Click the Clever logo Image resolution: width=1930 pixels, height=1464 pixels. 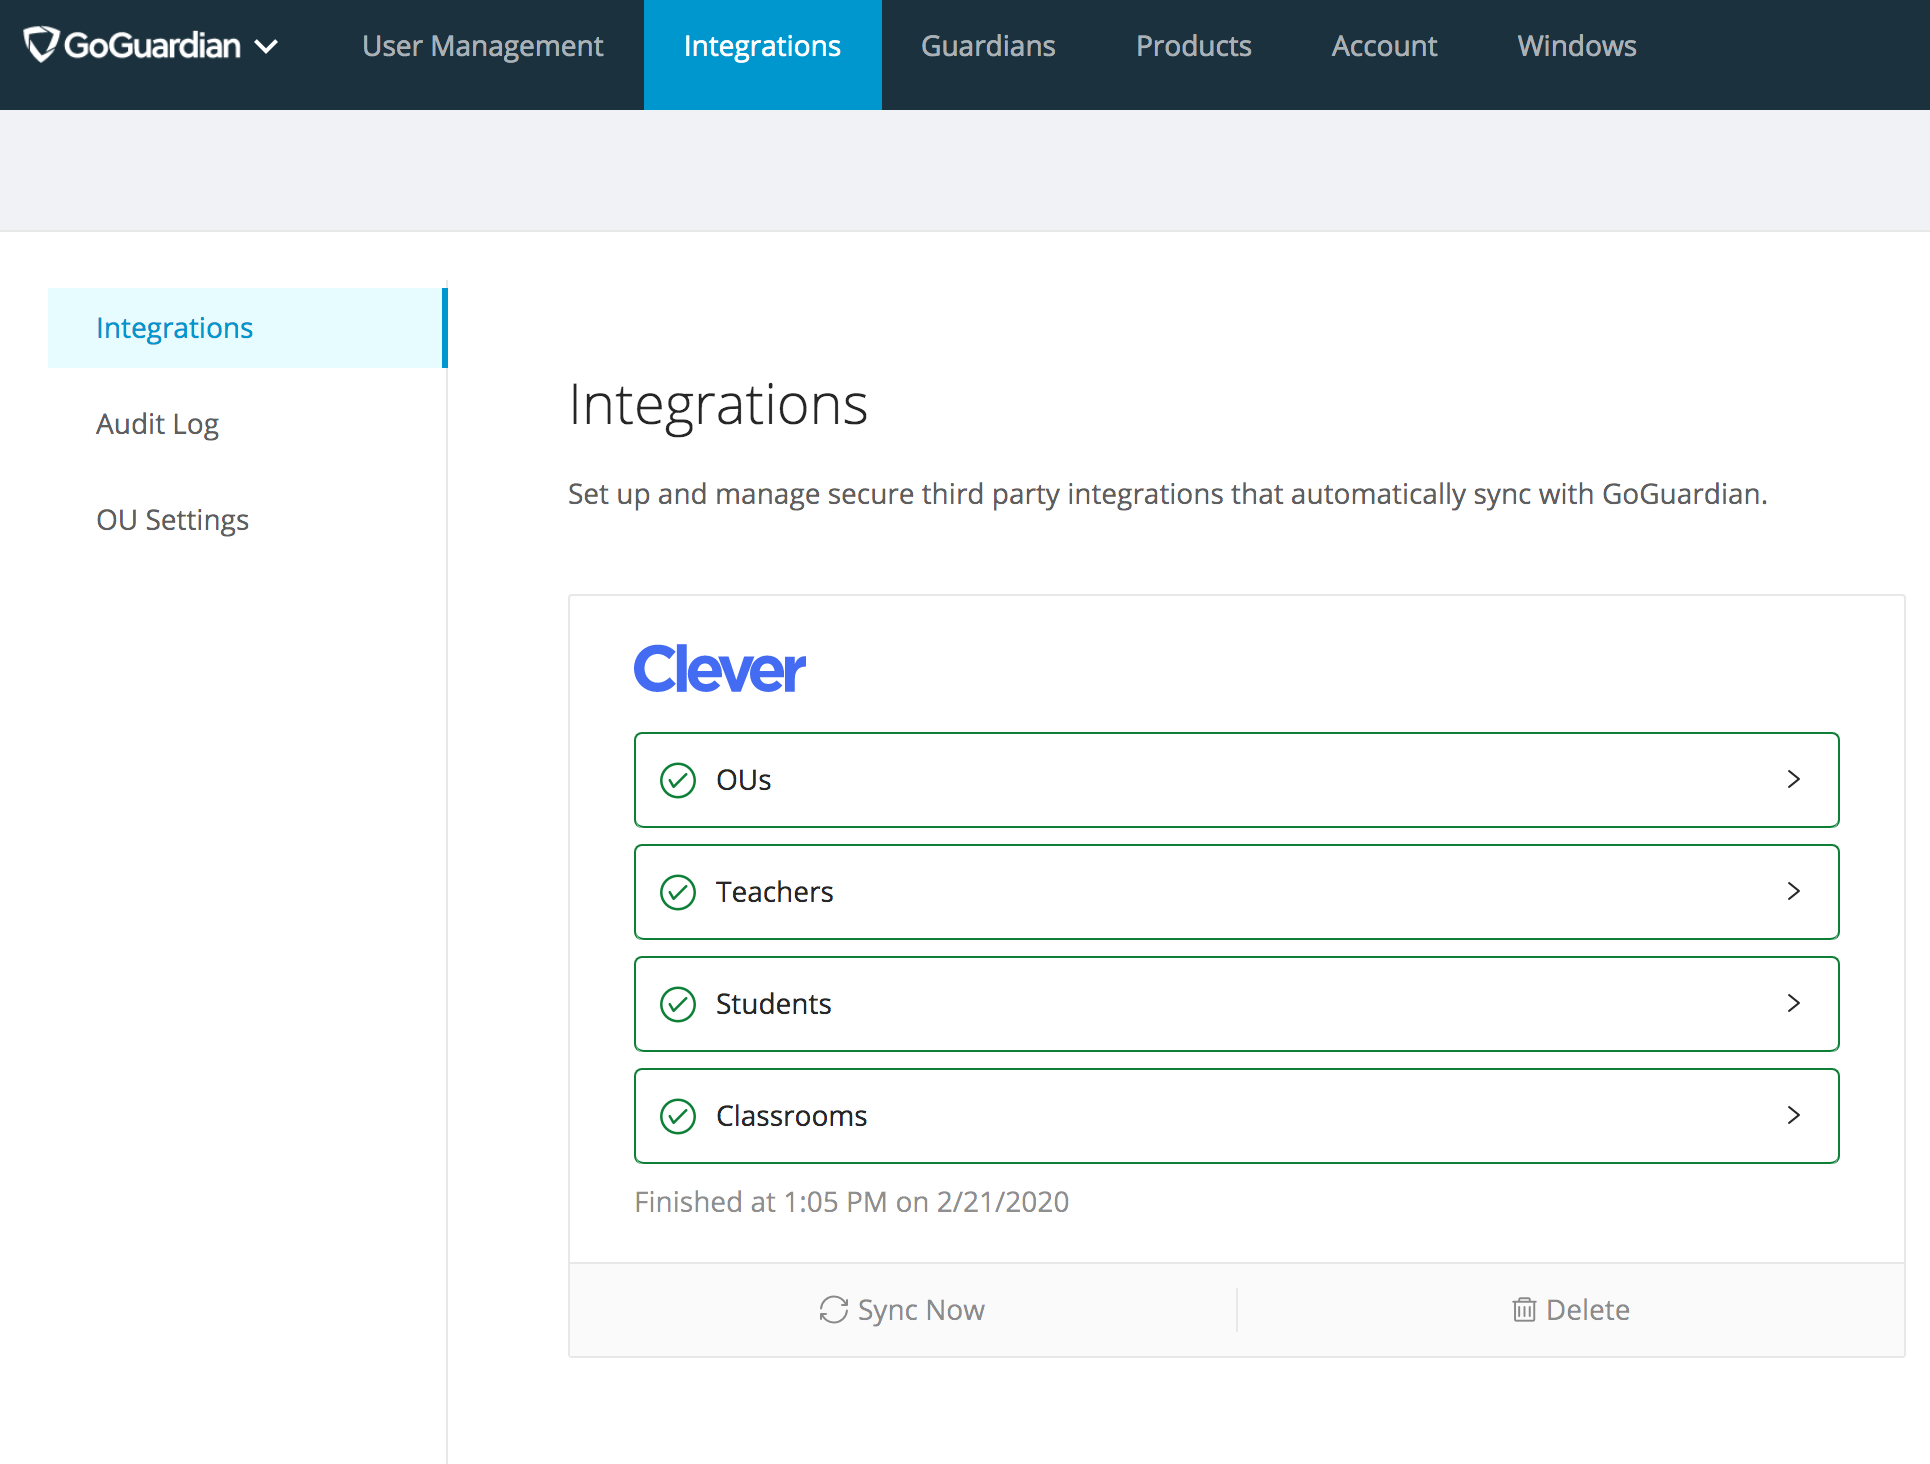pos(718,668)
